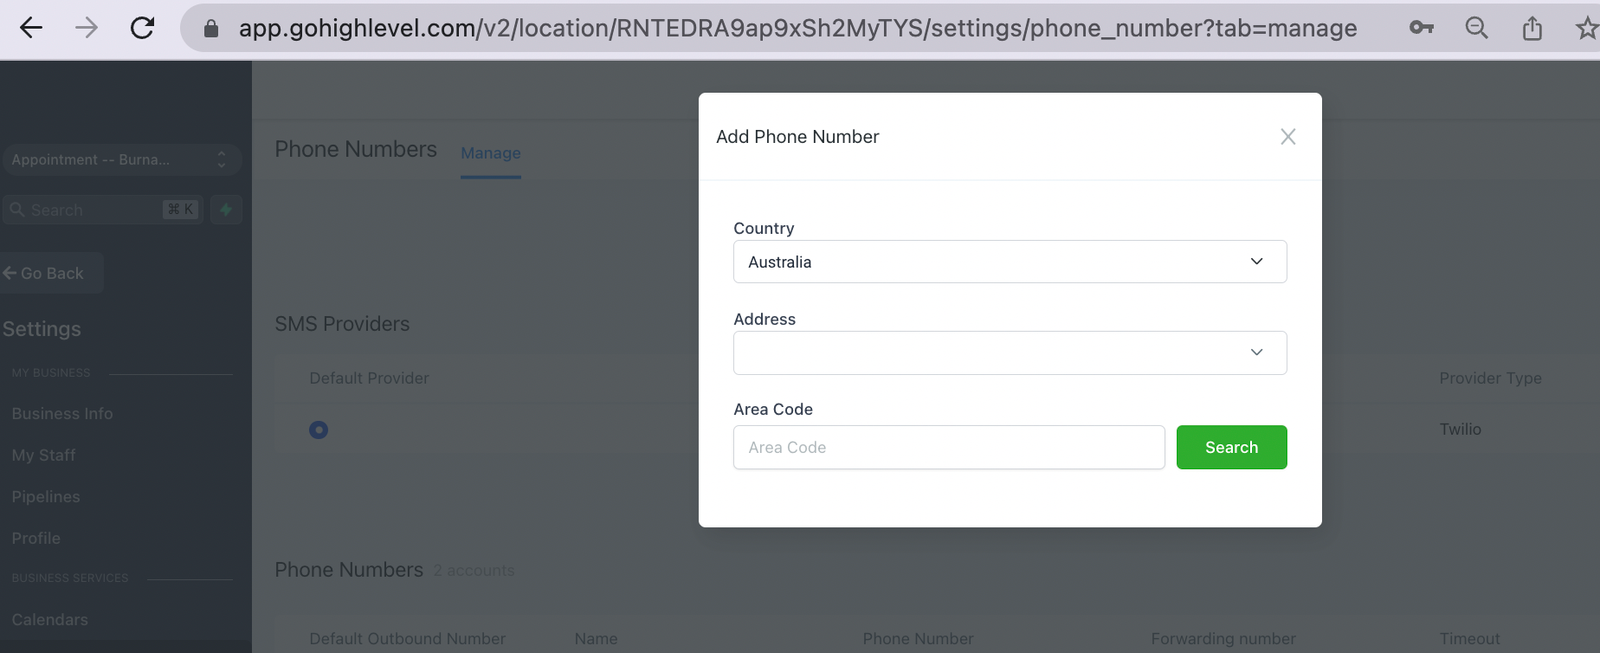Switch to the Manage tab
This screenshot has width=1600, height=653.
[x=490, y=153]
